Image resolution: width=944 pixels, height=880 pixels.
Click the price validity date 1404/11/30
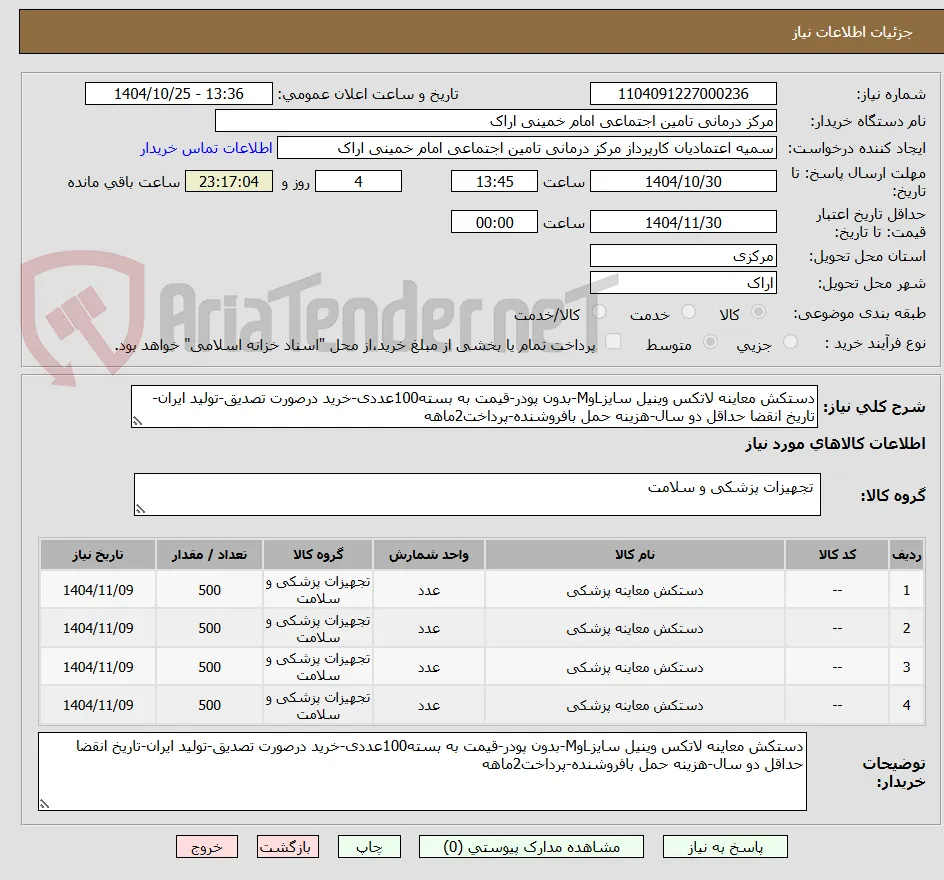[683, 222]
